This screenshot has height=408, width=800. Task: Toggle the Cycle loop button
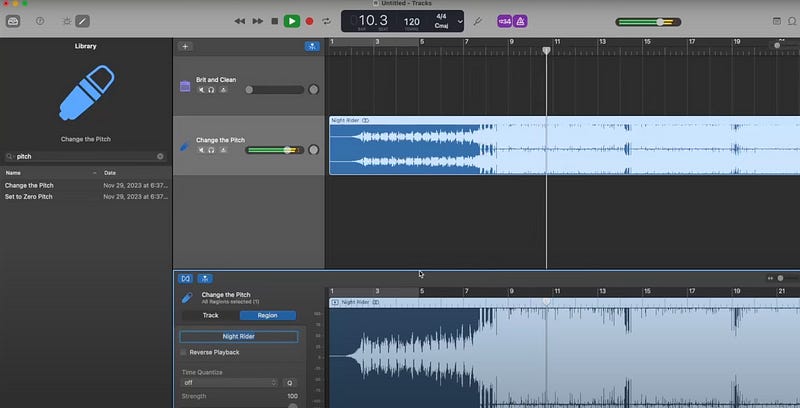tap(326, 20)
